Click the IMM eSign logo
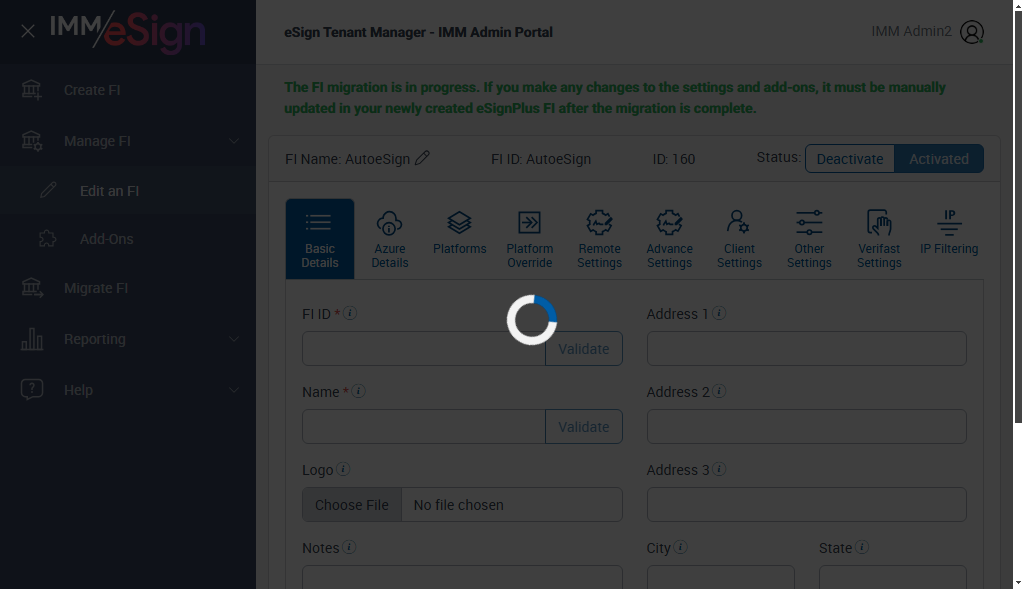Screen dimensions: 1024x589 tap(128, 31)
